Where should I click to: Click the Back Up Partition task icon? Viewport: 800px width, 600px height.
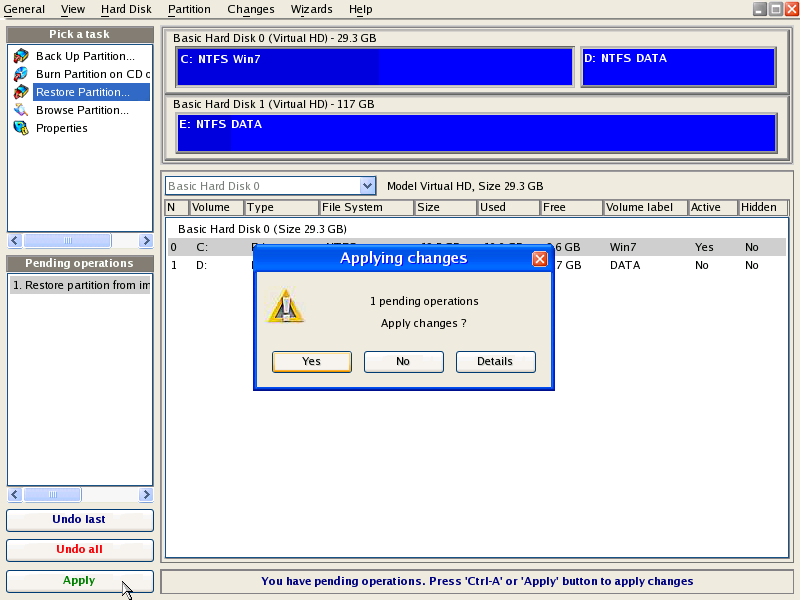21,56
